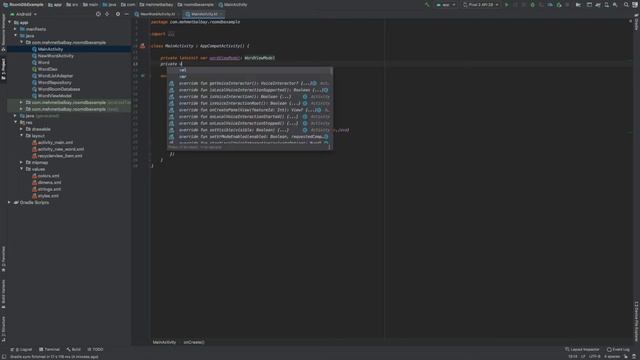
Task: Select 'var' in the completion popup
Action: coord(250,77)
